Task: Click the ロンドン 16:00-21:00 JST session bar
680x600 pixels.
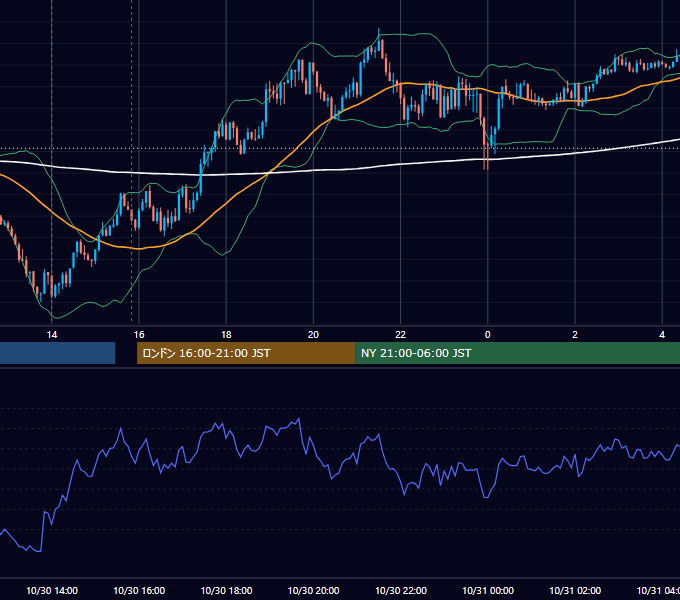Action: pyautogui.click(x=246, y=353)
